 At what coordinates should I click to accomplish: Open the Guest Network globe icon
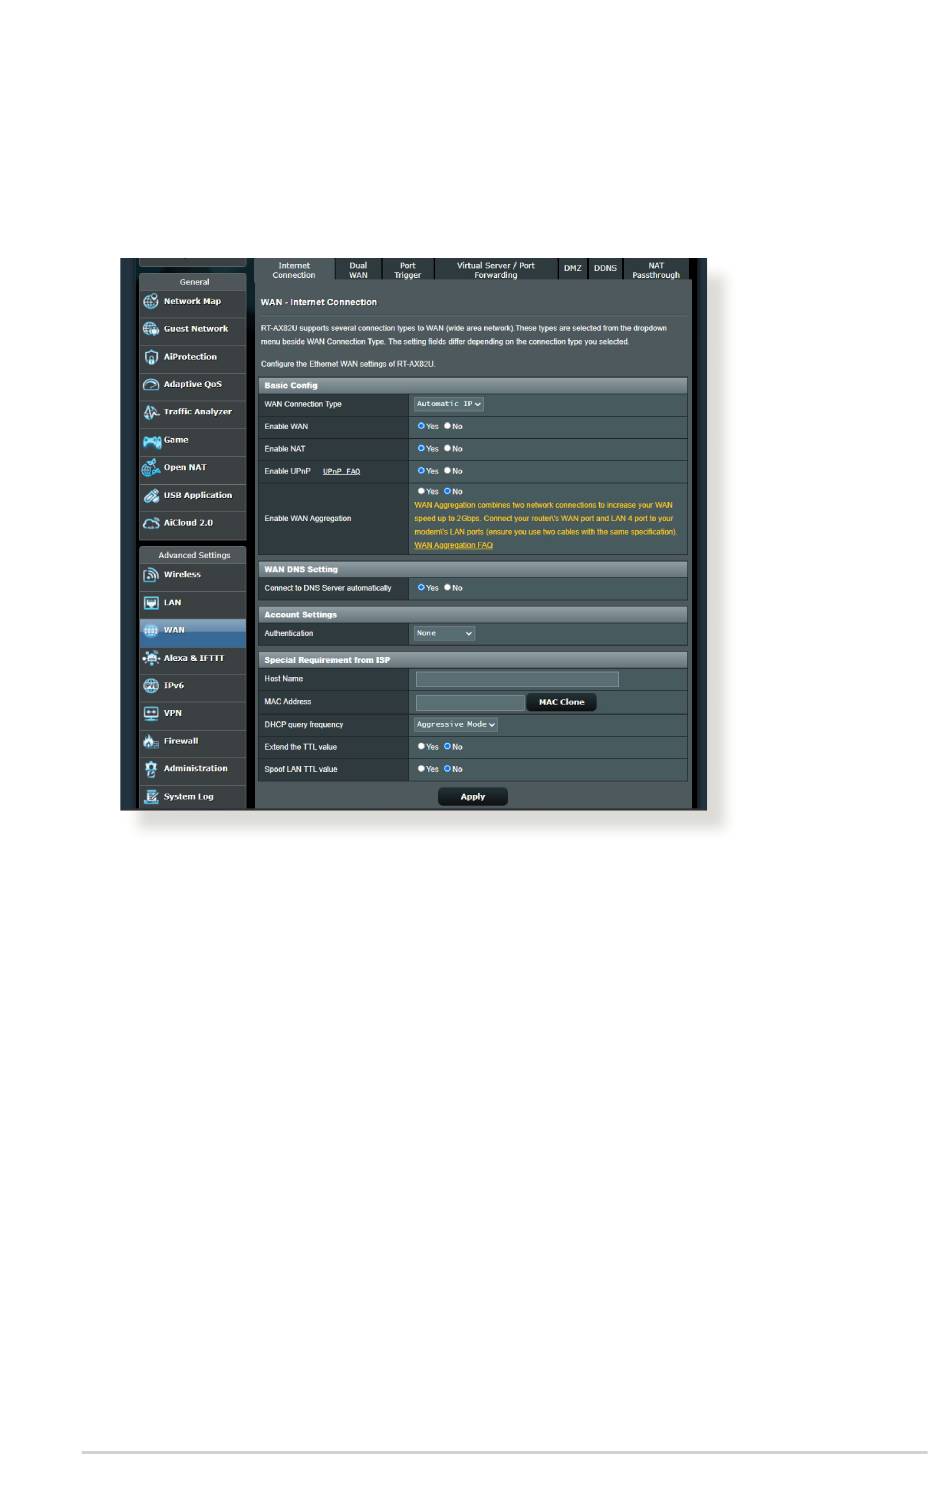coord(151,329)
